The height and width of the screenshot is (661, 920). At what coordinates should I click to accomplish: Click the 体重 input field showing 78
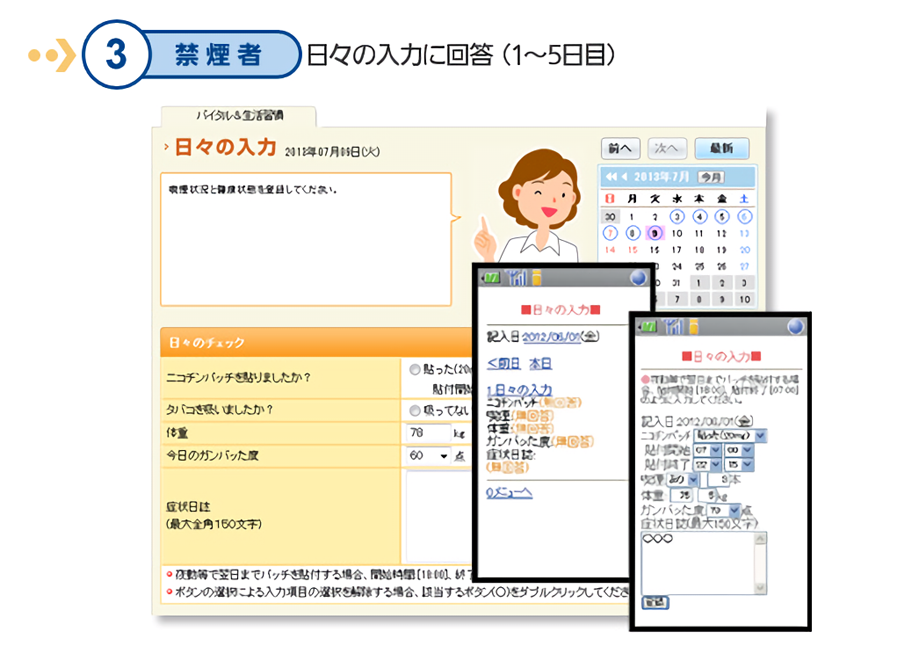coord(428,433)
